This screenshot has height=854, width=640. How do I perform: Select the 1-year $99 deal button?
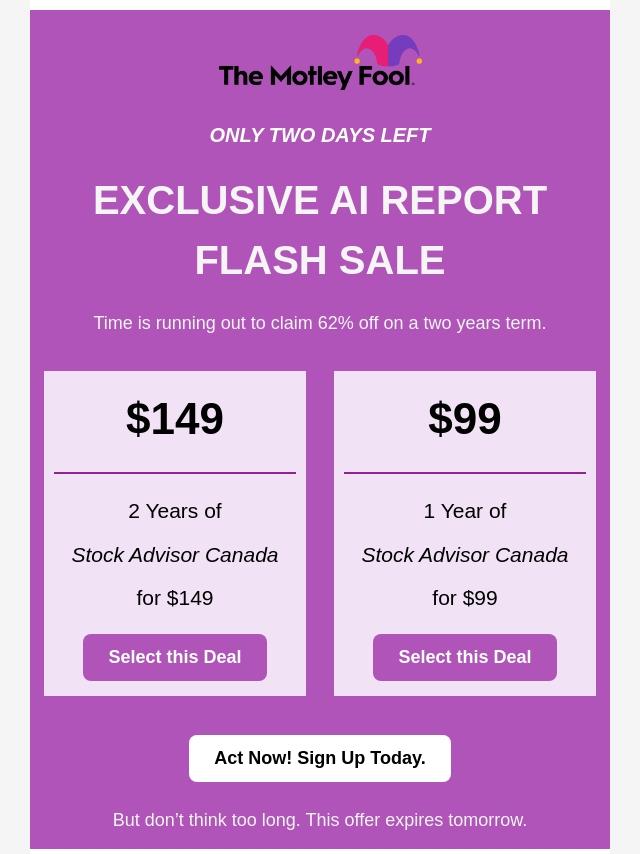point(465,657)
